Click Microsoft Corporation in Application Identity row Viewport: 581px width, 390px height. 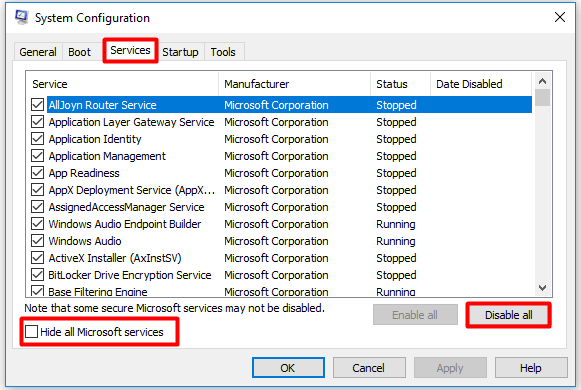coord(276,139)
